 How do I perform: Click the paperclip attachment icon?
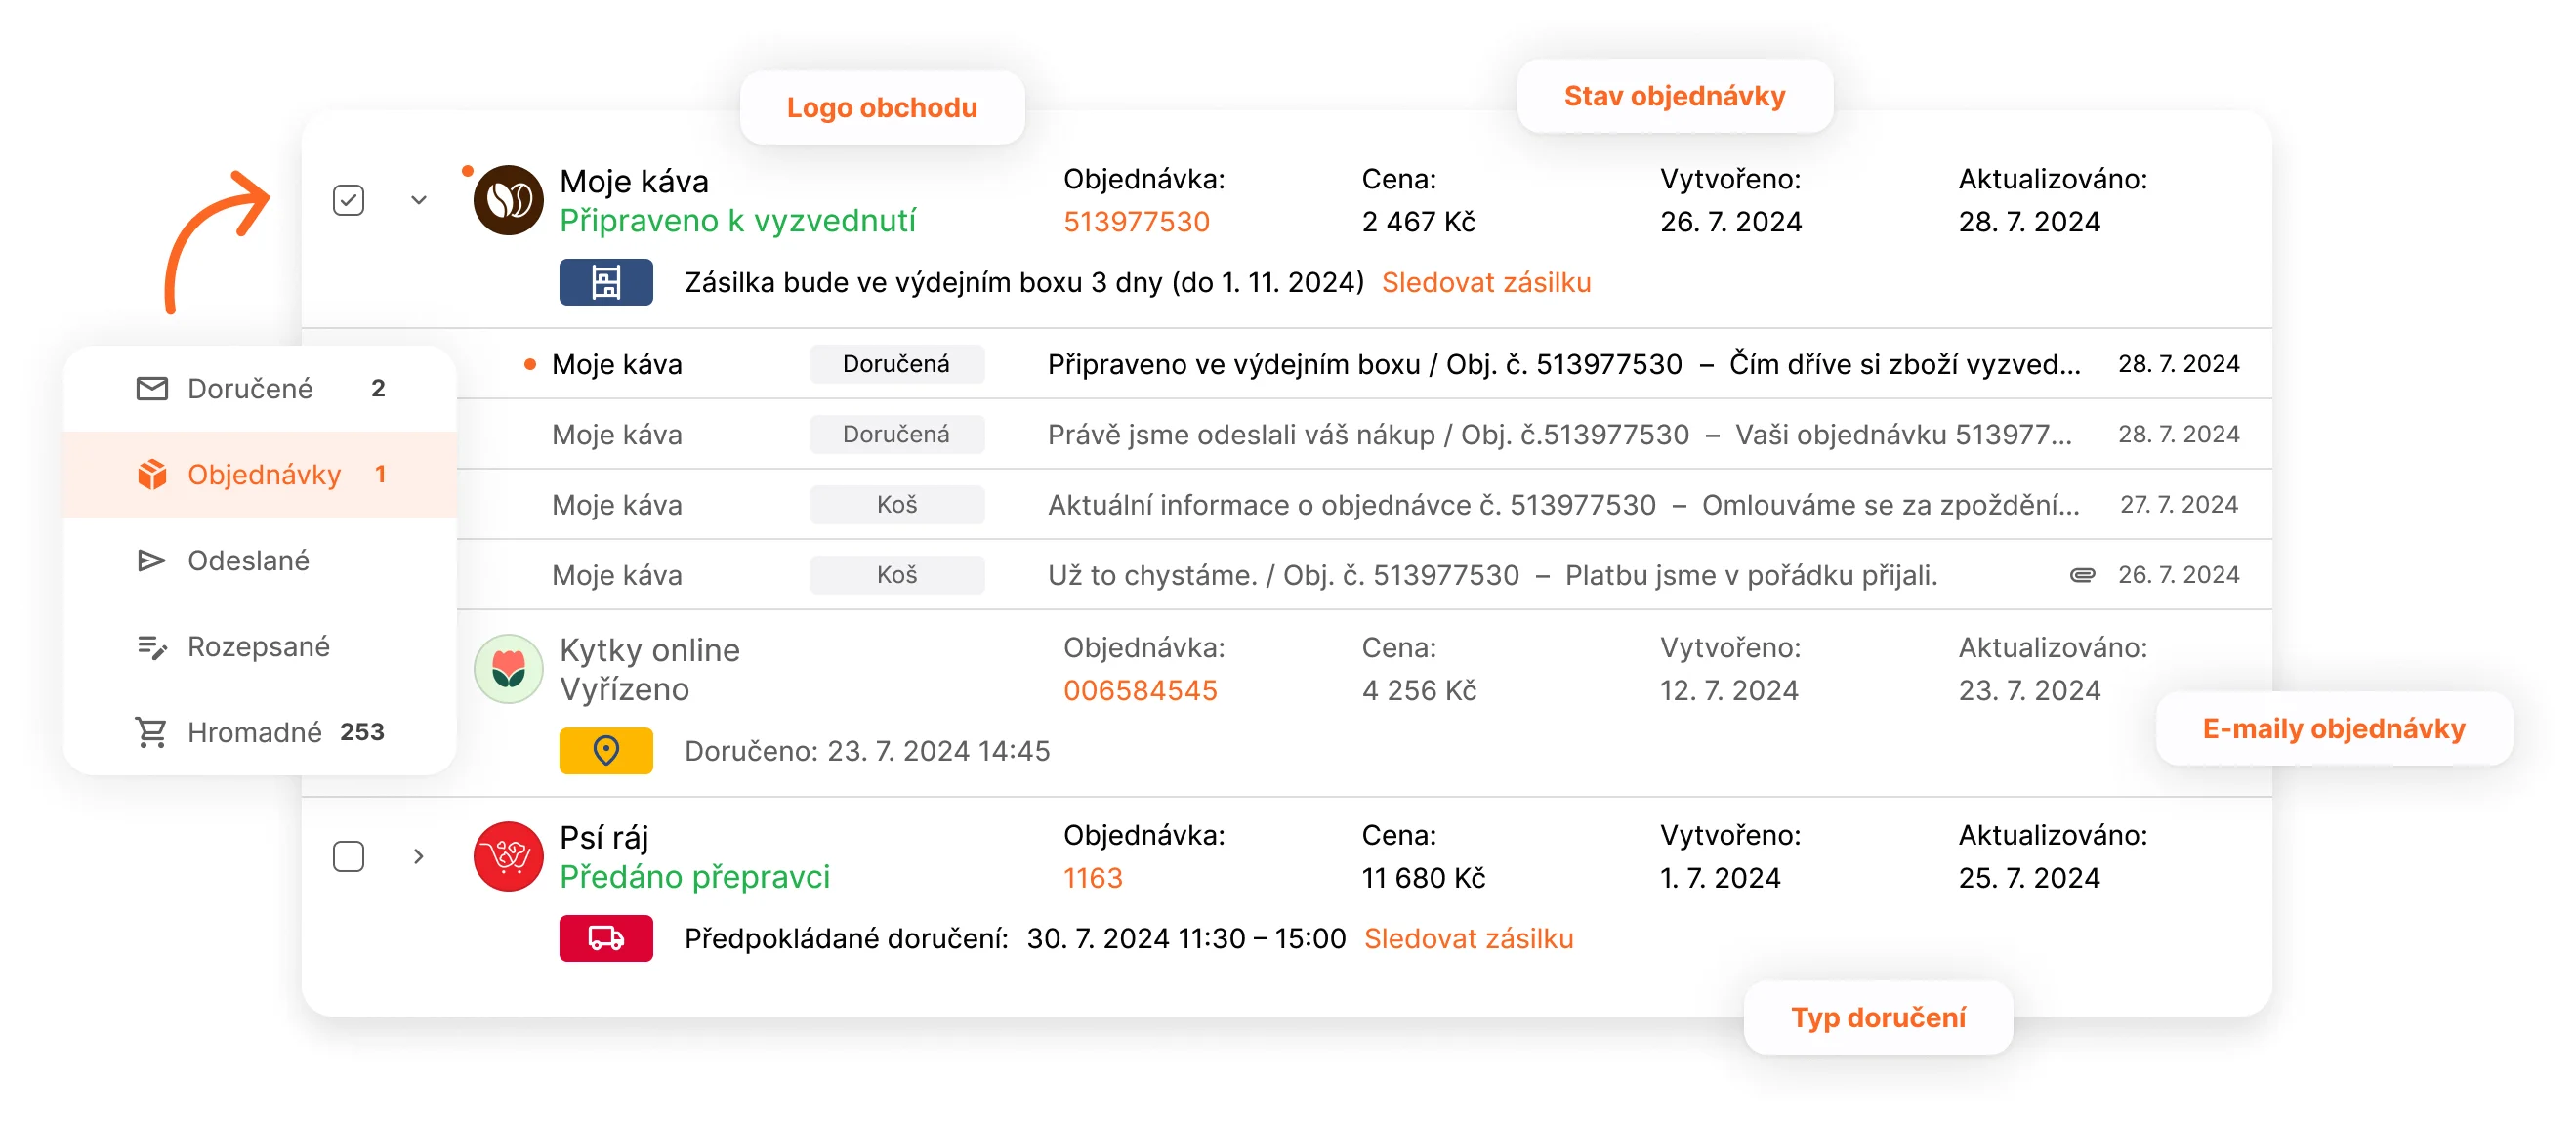[2082, 575]
